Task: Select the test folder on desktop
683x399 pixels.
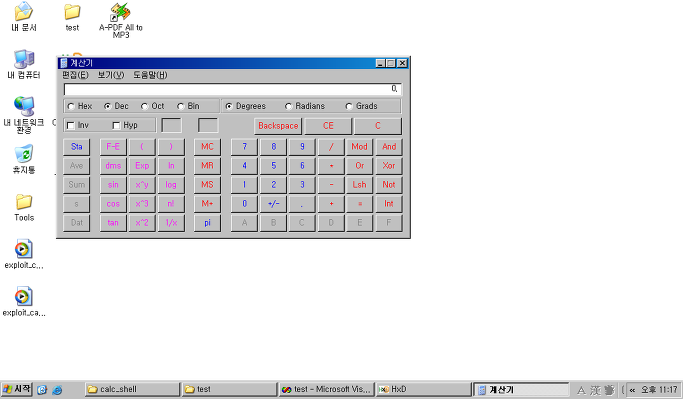Action: pyautogui.click(x=72, y=17)
